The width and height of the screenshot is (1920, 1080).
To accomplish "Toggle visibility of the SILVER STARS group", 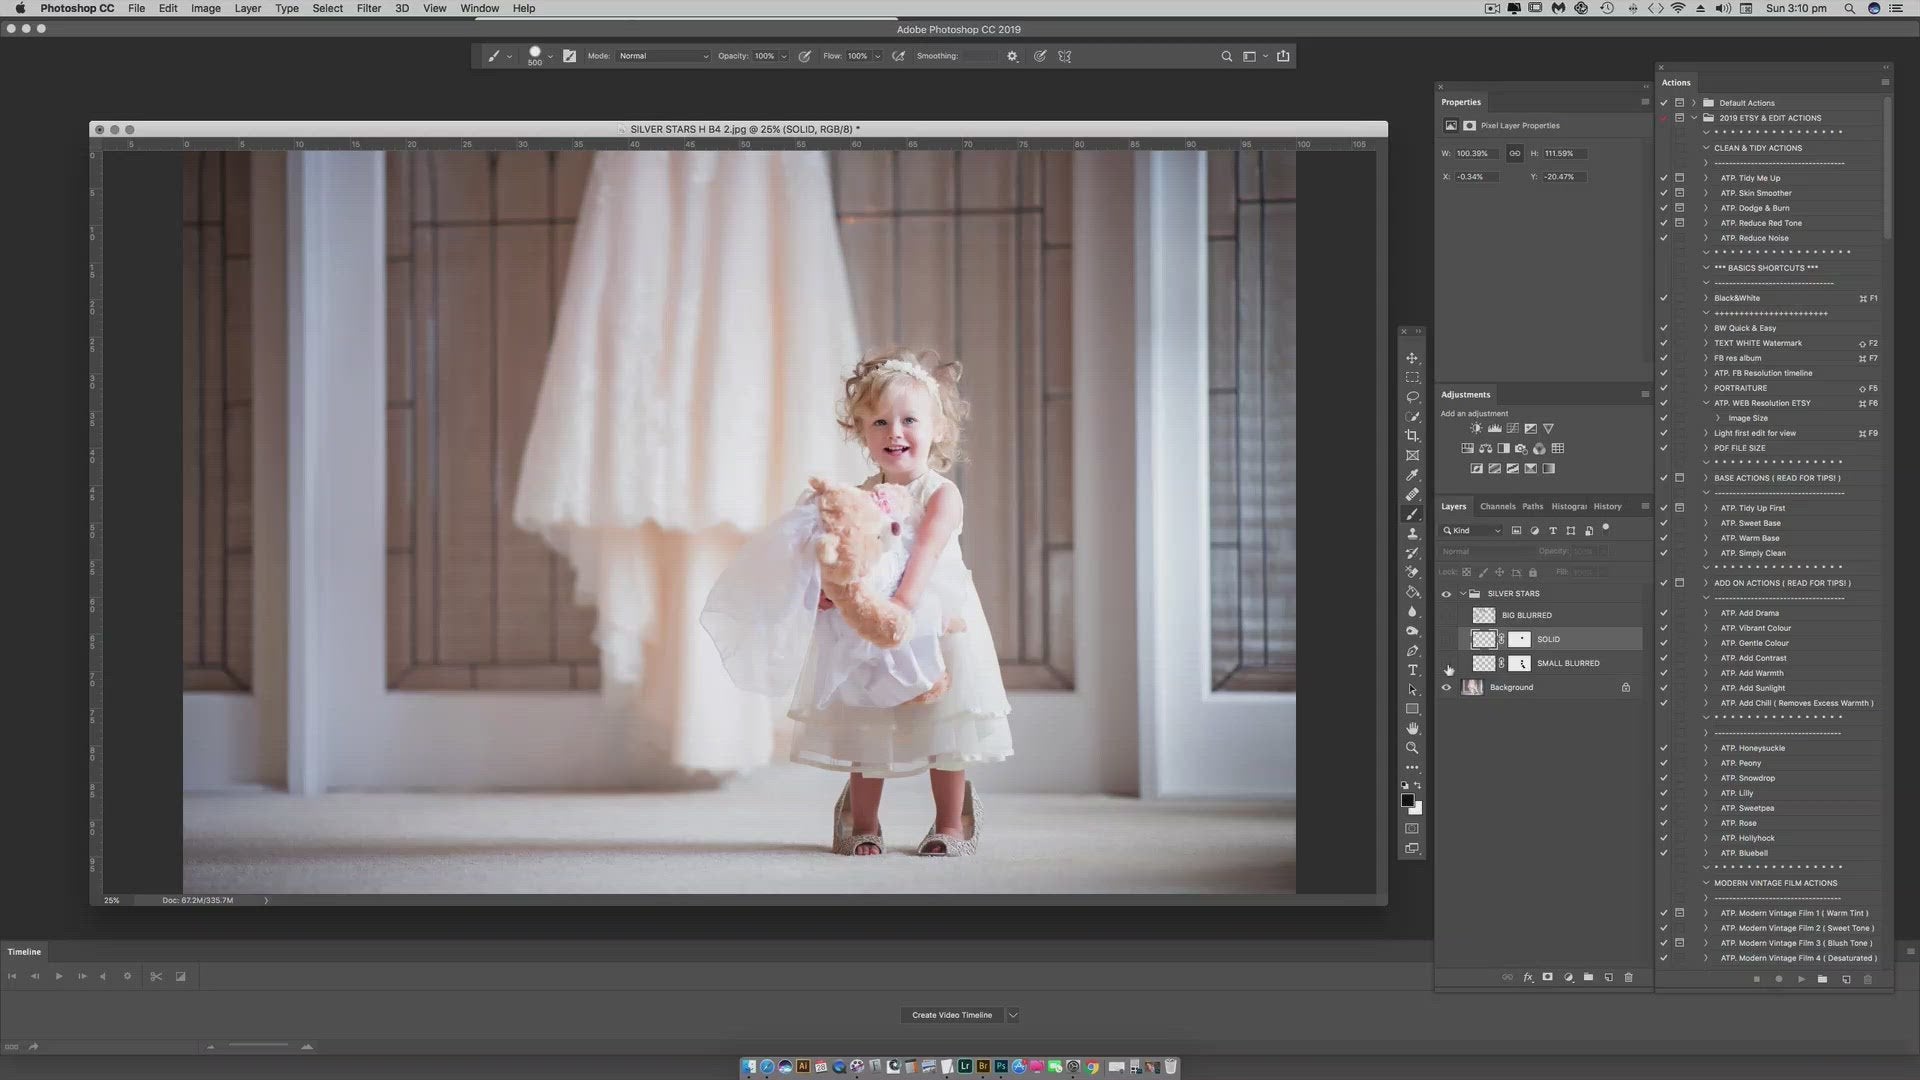I will (1447, 593).
